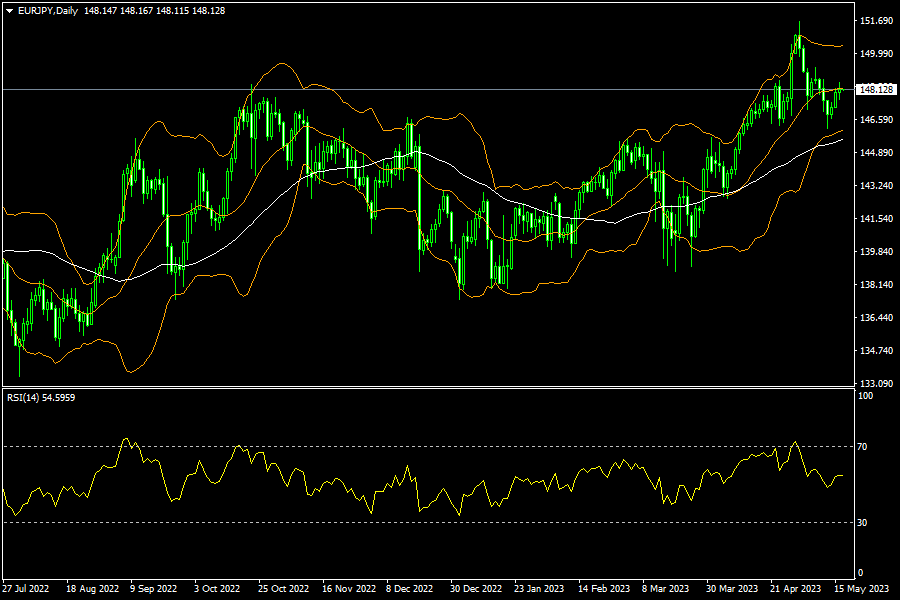Image resolution: width=900 pixels, height=600 pixels.
Task: Select the EURJPY,Daily chart title
Action: click(48, 11)
